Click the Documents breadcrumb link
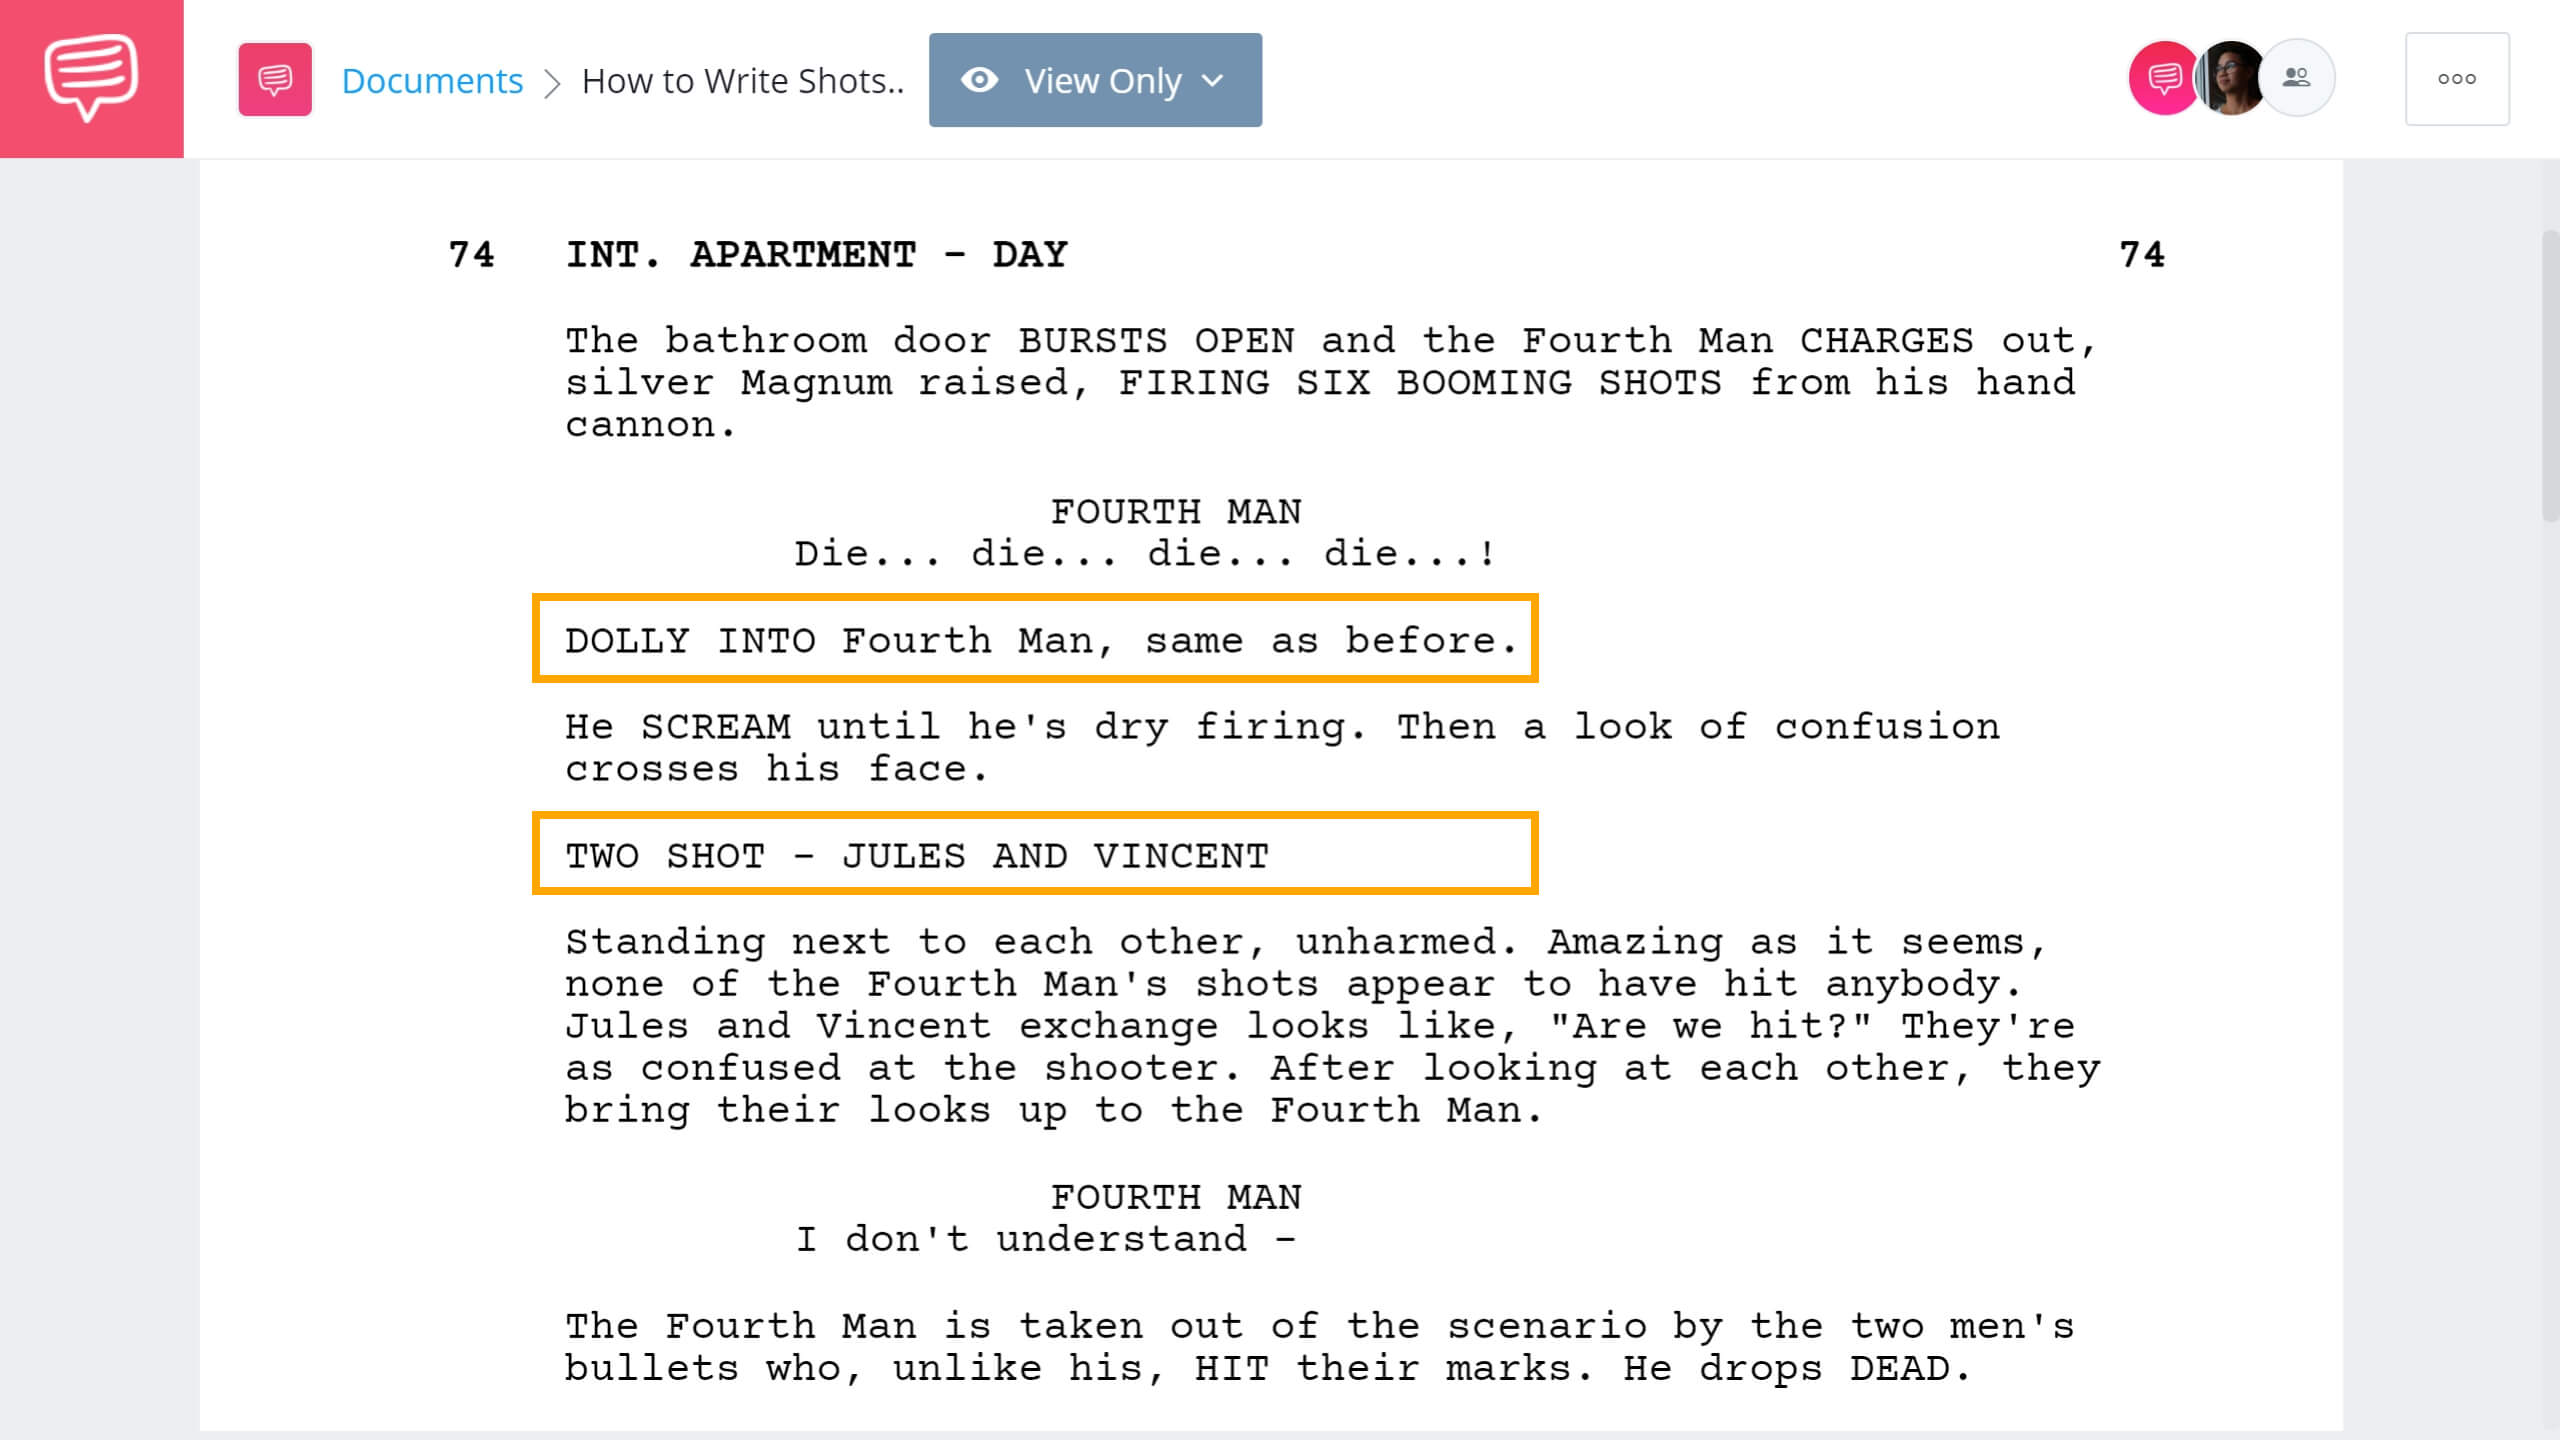The width and height of the screenshot is (2560, 1440). (431, 79)
